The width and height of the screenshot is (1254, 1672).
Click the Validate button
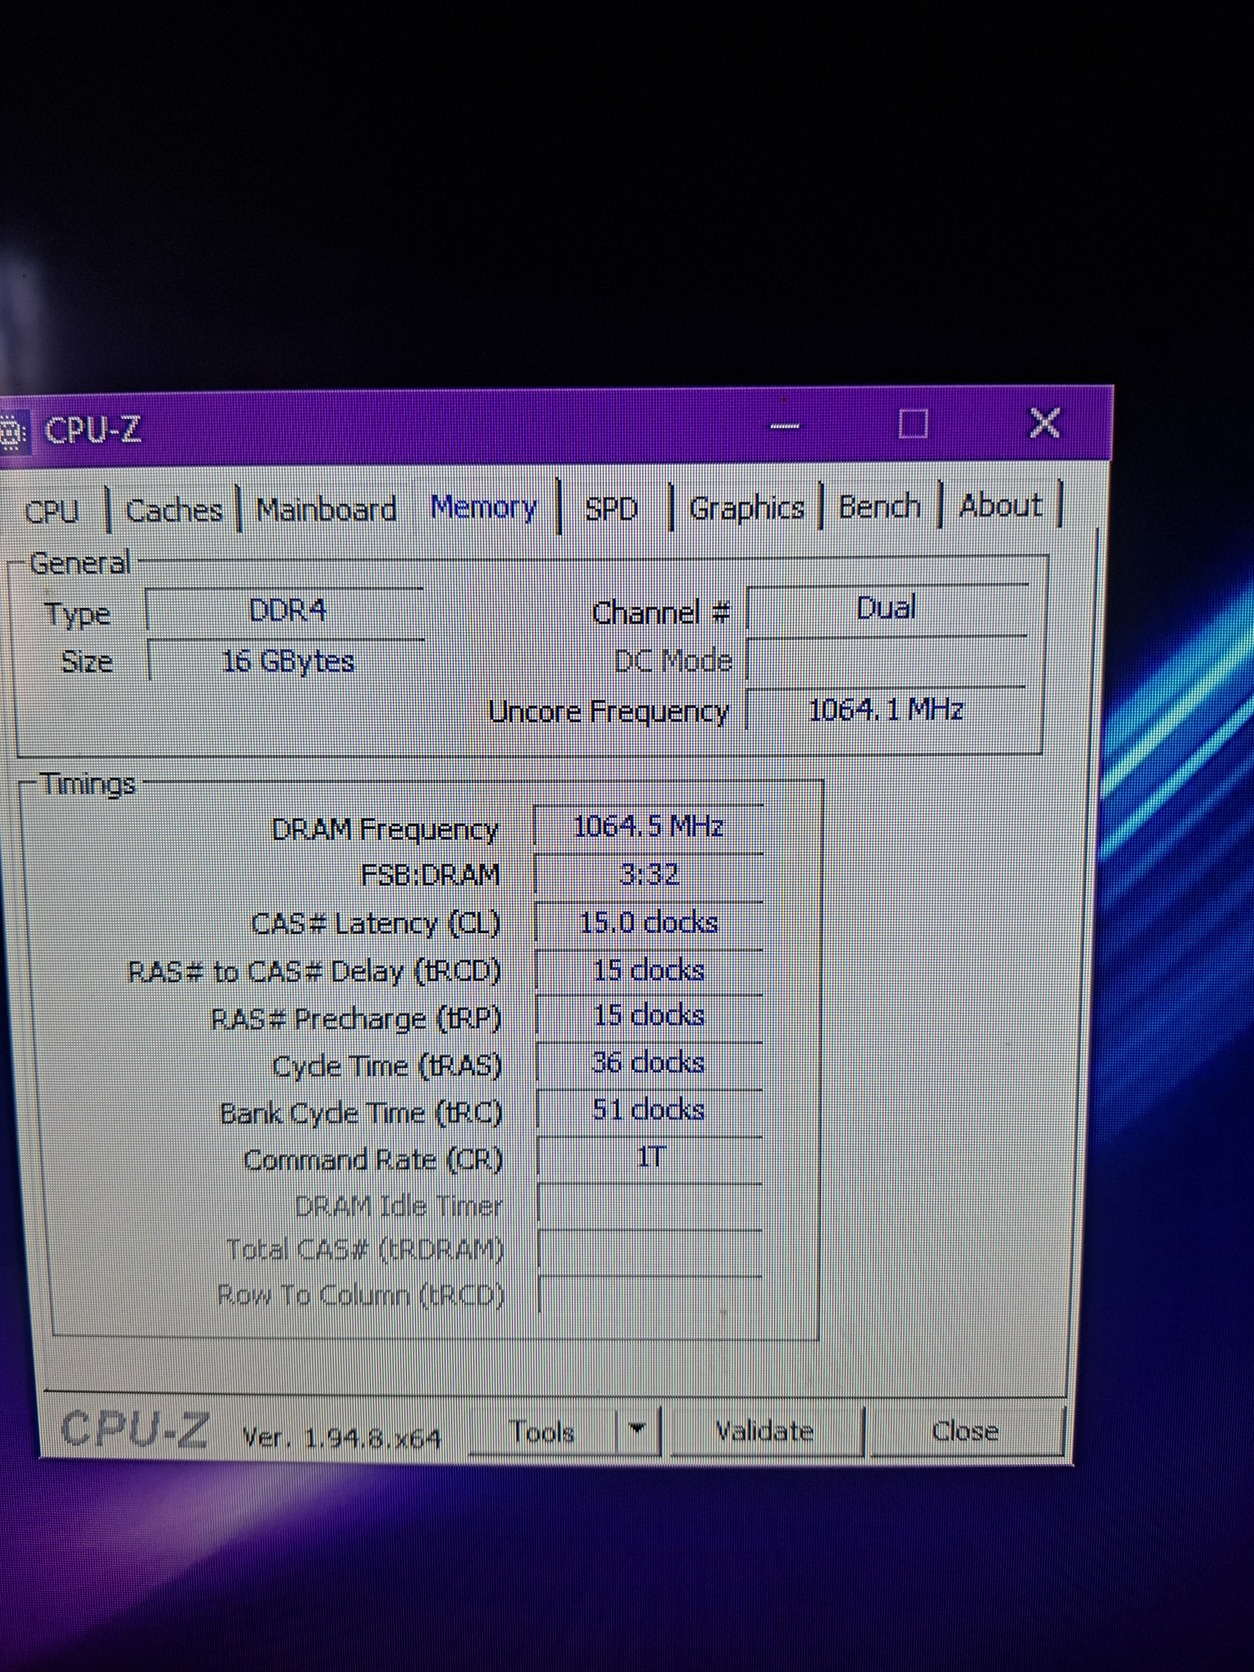(x=764, y=1431)
